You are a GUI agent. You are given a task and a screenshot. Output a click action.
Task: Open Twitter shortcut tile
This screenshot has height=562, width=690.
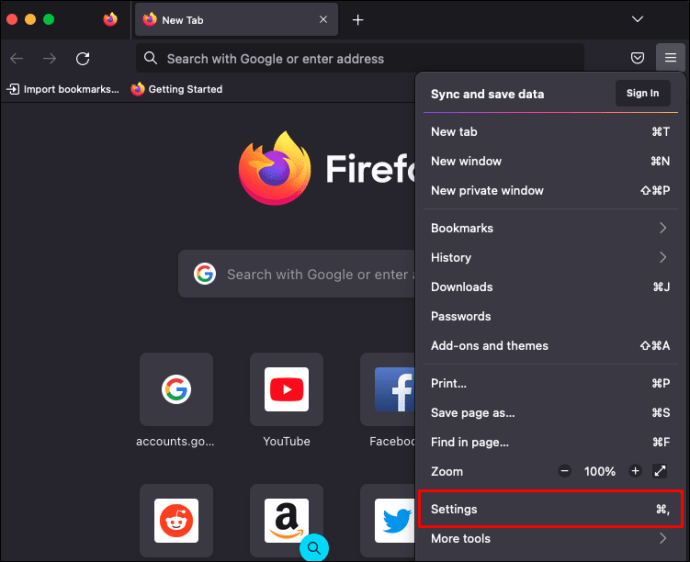coord(388,521)
